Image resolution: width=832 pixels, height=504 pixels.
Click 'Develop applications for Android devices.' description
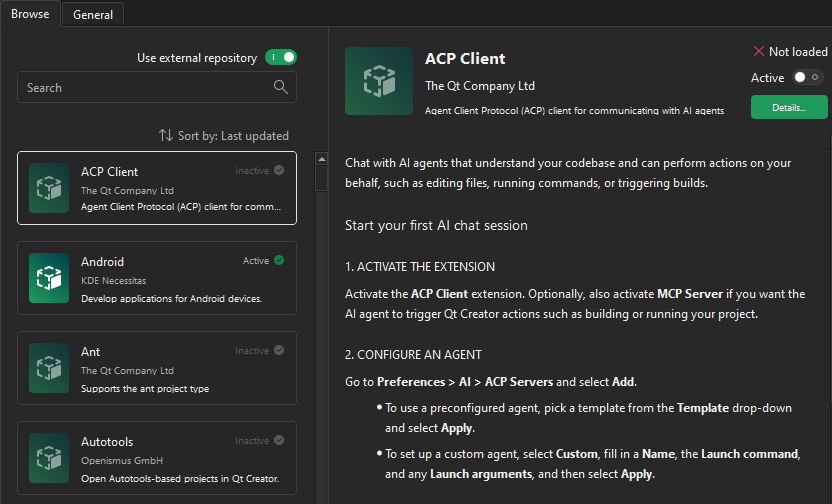(171, 299)
